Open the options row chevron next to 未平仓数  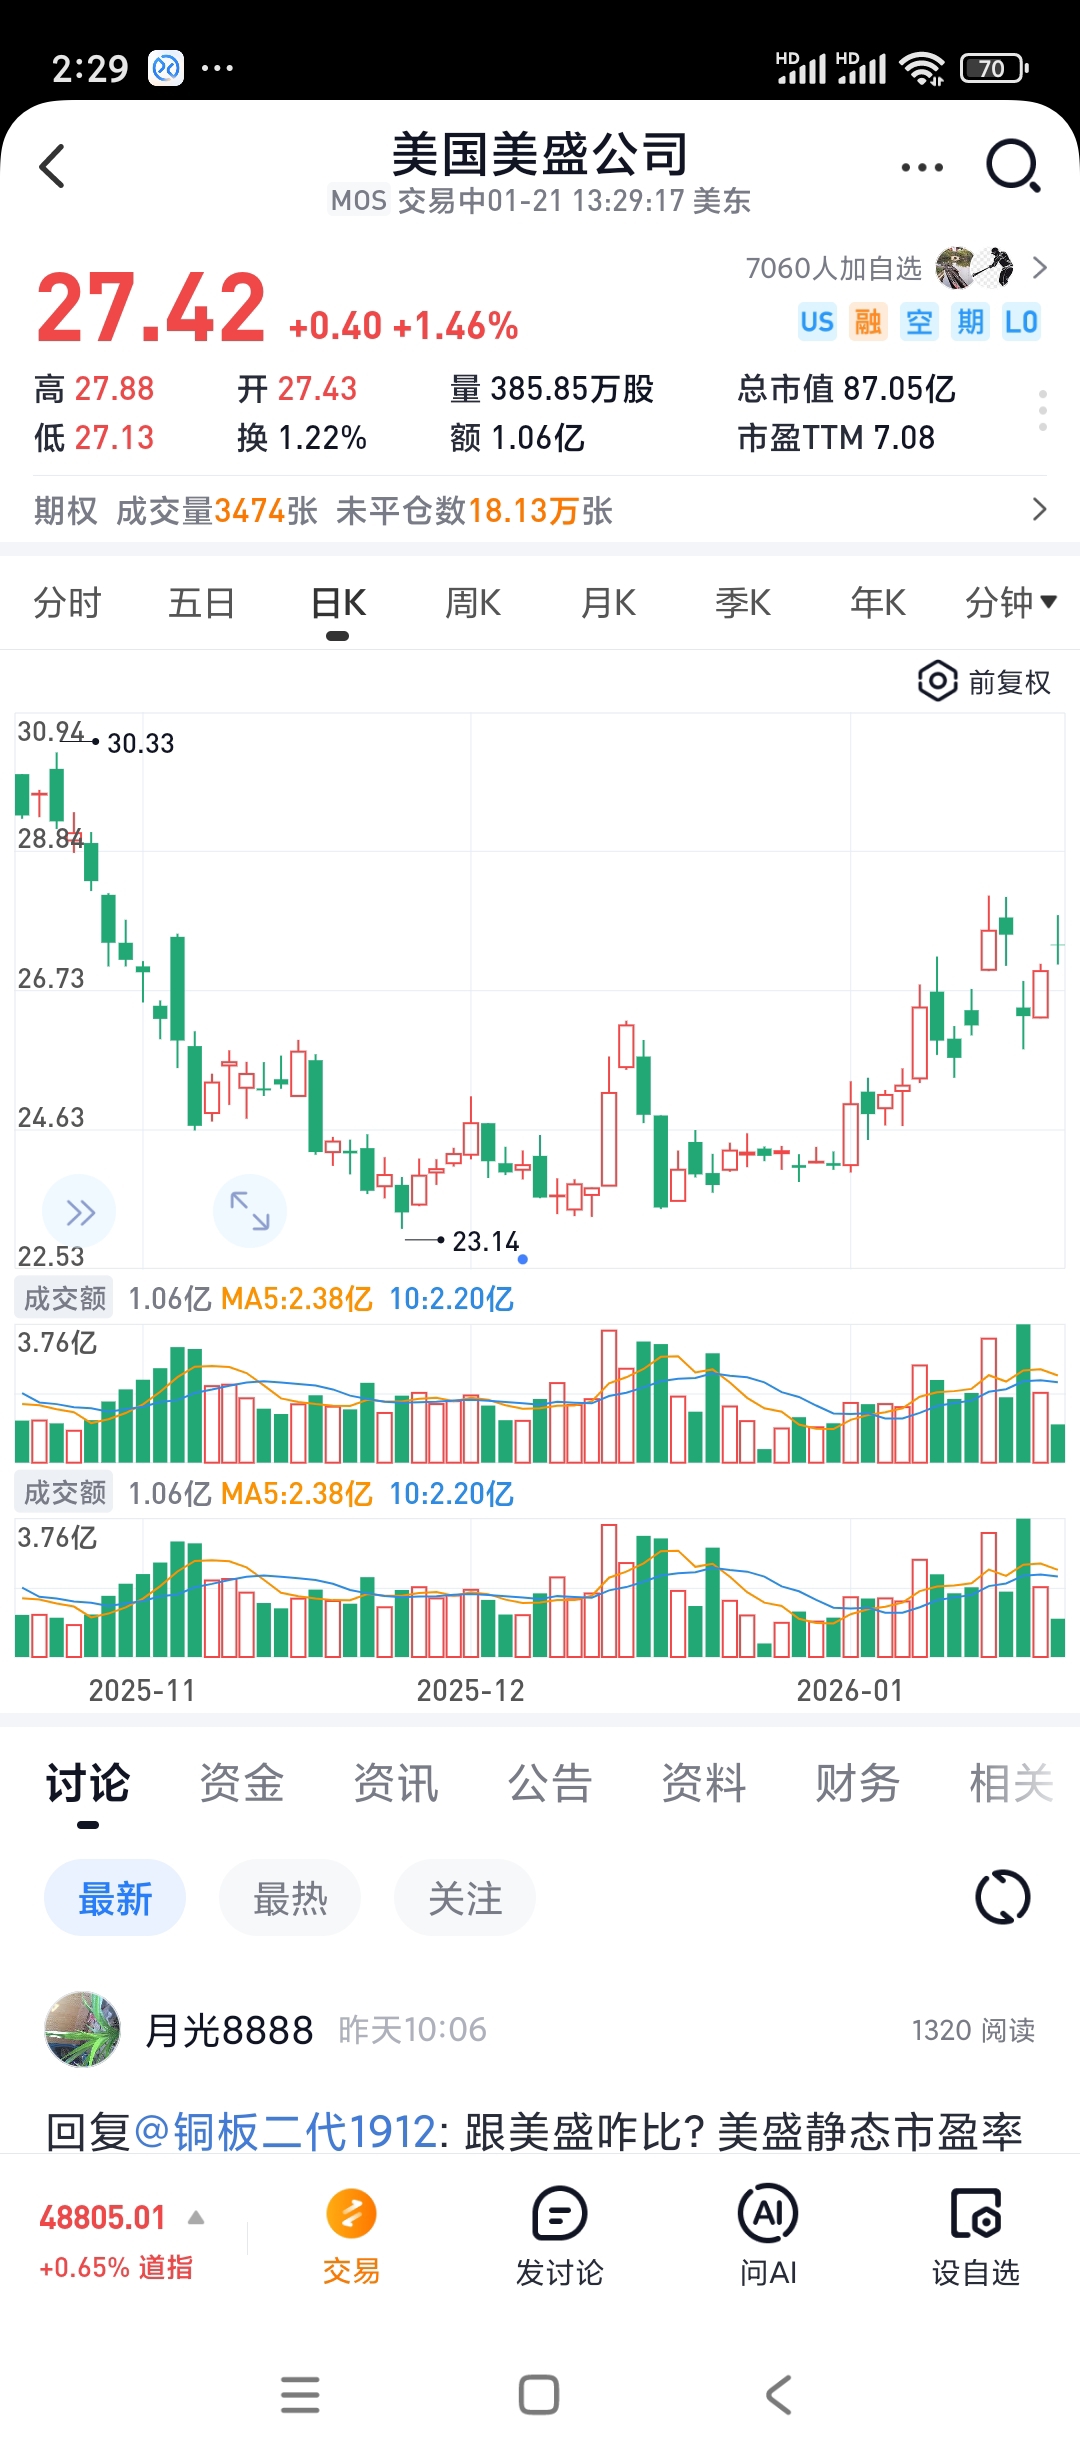tap(1040, 510)
